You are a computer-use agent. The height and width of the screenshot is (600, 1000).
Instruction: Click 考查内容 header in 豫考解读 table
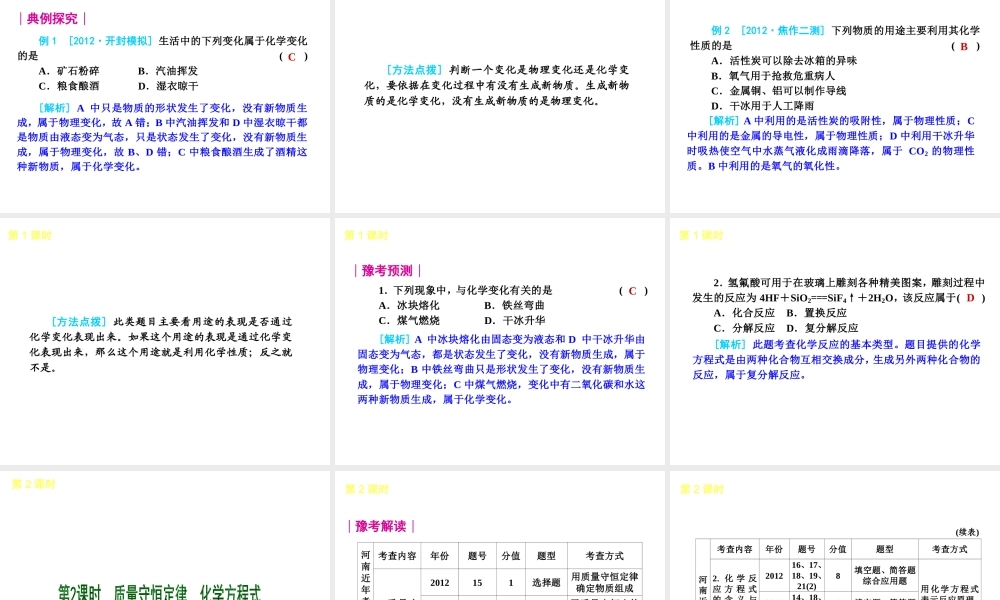(397, 556)
